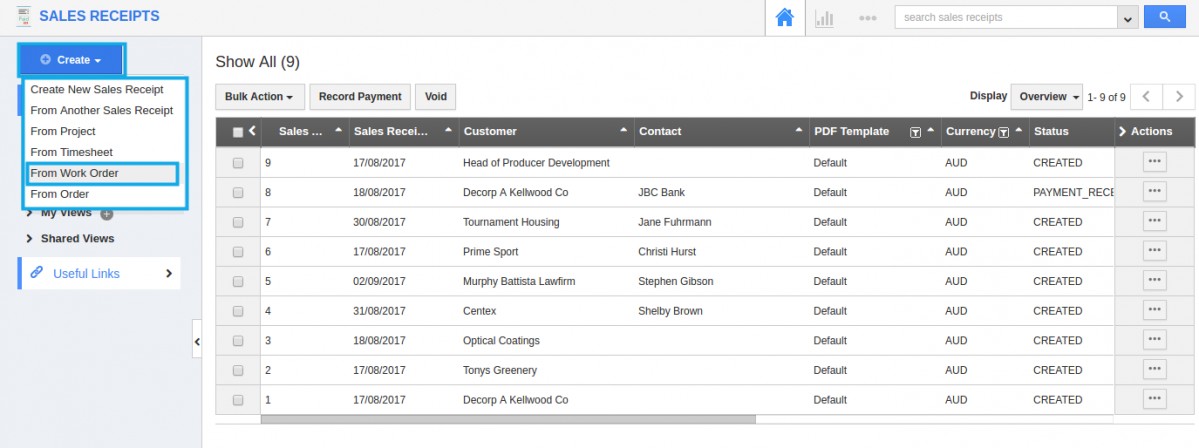
Task: Open actions menu for Centex row
Action: [x=1155, y=311]
